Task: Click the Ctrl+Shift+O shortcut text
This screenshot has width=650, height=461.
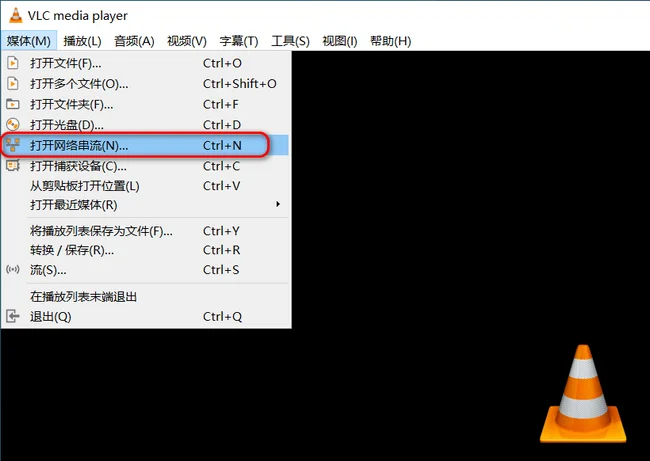Action: pos(240,83)
